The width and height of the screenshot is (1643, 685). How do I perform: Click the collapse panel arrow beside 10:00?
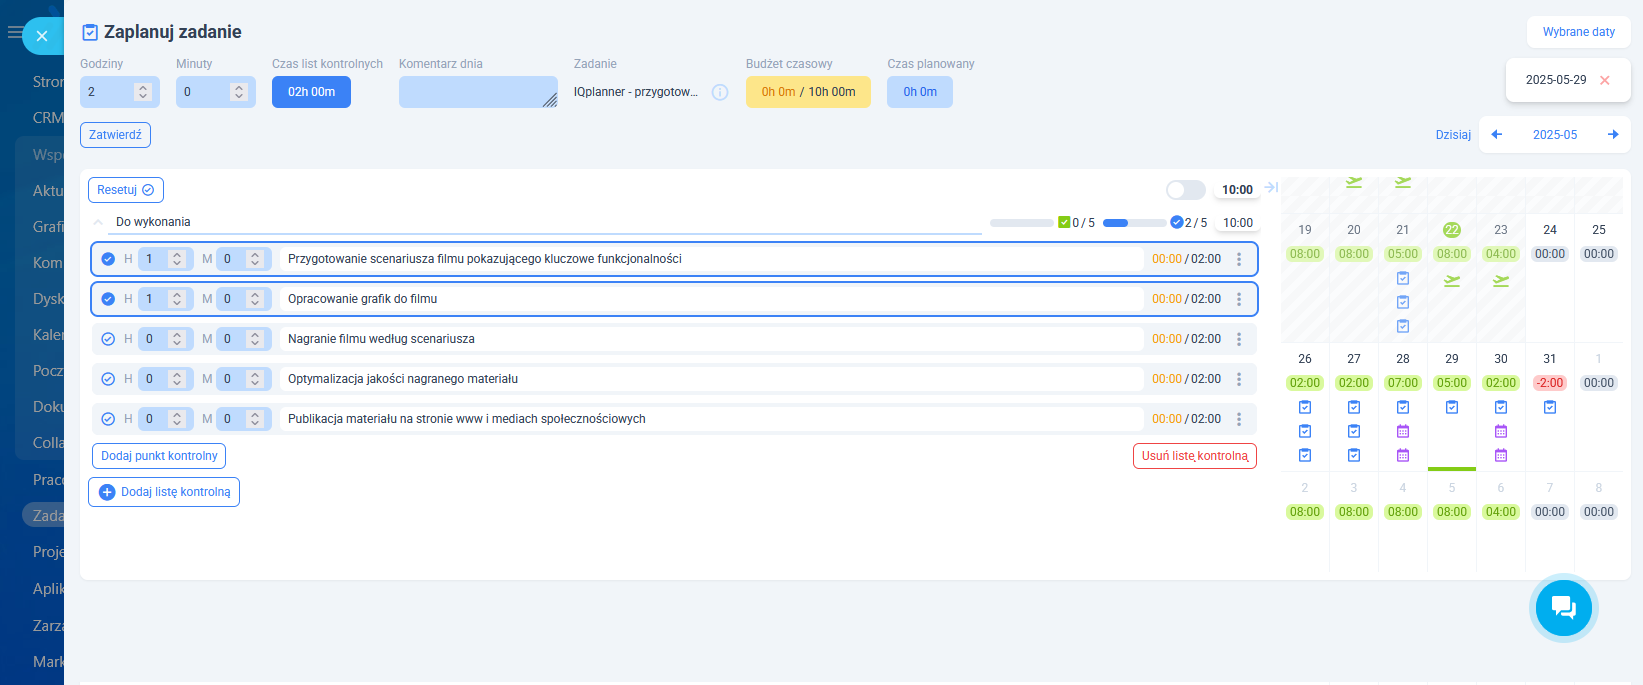pyautogui.click(x=1271, y=188)
